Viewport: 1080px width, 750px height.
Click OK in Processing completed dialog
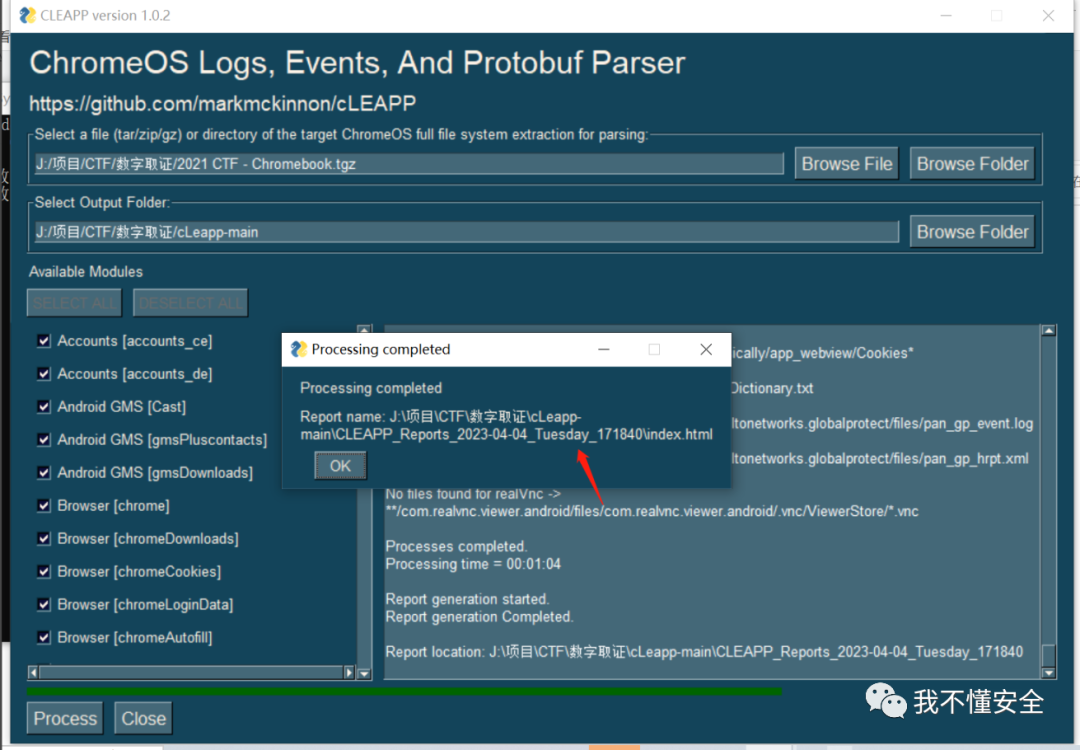pos(340,466)
